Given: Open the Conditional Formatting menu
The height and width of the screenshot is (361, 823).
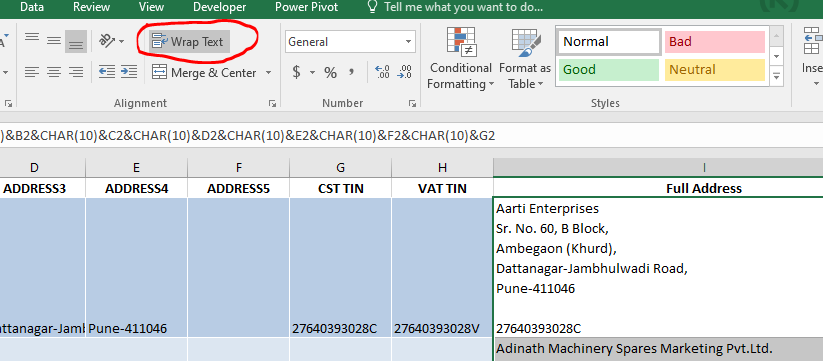Looking at the screenshot, I should [x=460, y=58].
